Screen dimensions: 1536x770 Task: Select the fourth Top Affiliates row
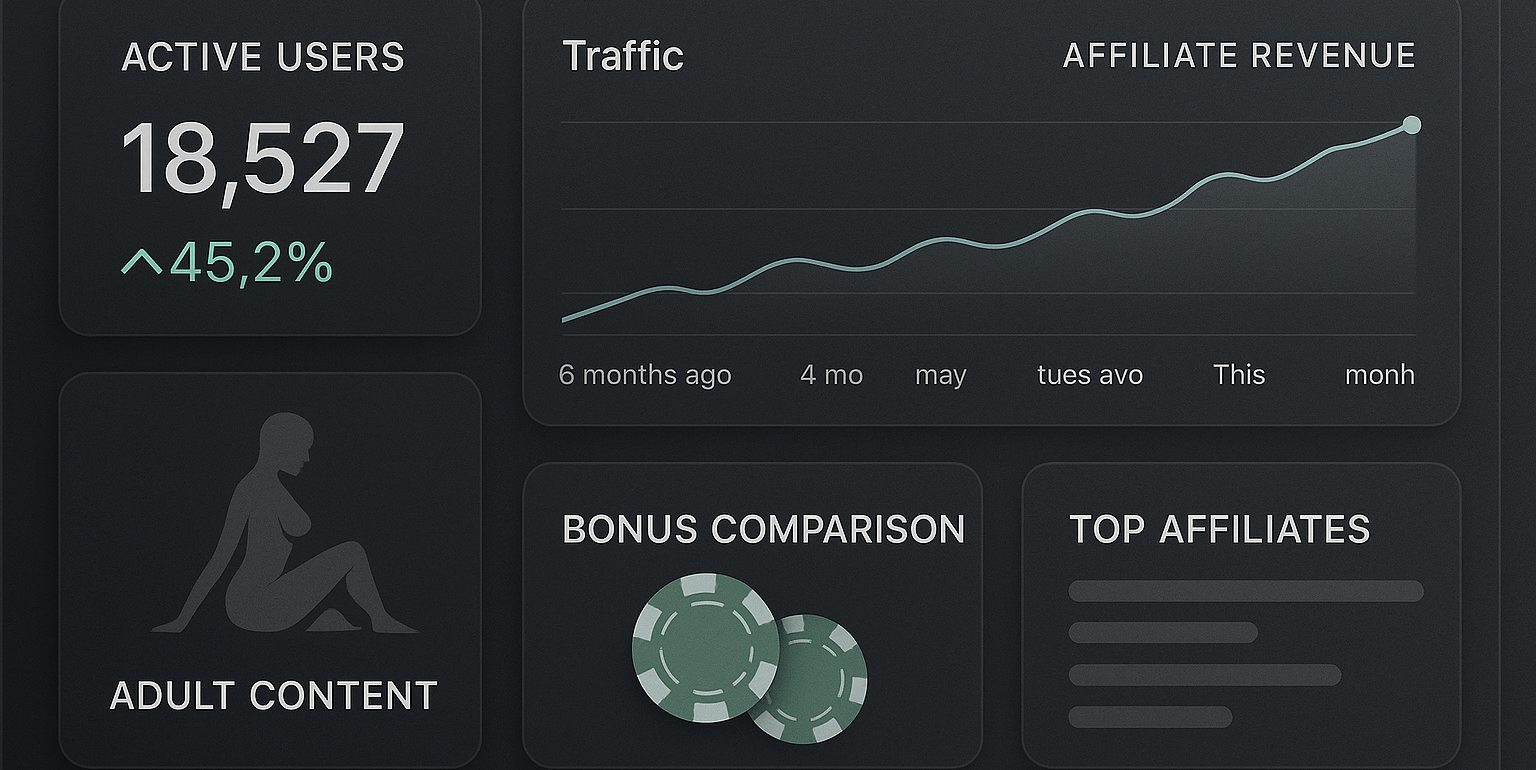1150,717
